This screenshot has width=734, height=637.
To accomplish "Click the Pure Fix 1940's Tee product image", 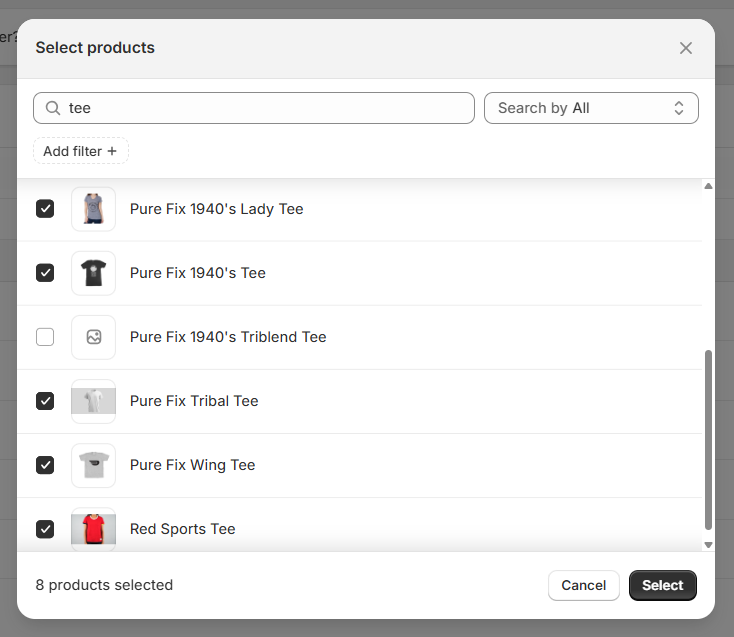I will 93,273.
